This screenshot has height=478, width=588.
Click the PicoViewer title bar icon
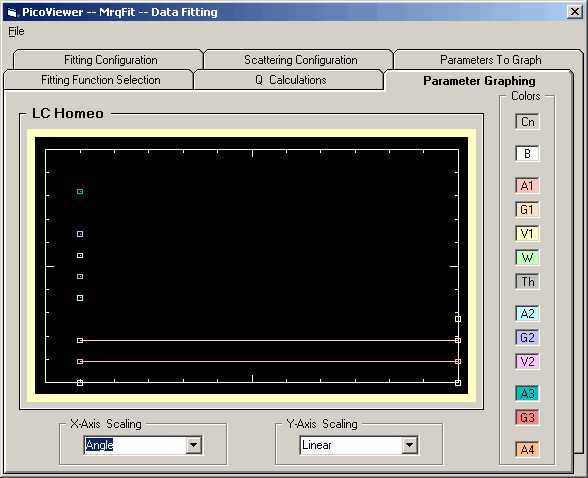(13, 12)
